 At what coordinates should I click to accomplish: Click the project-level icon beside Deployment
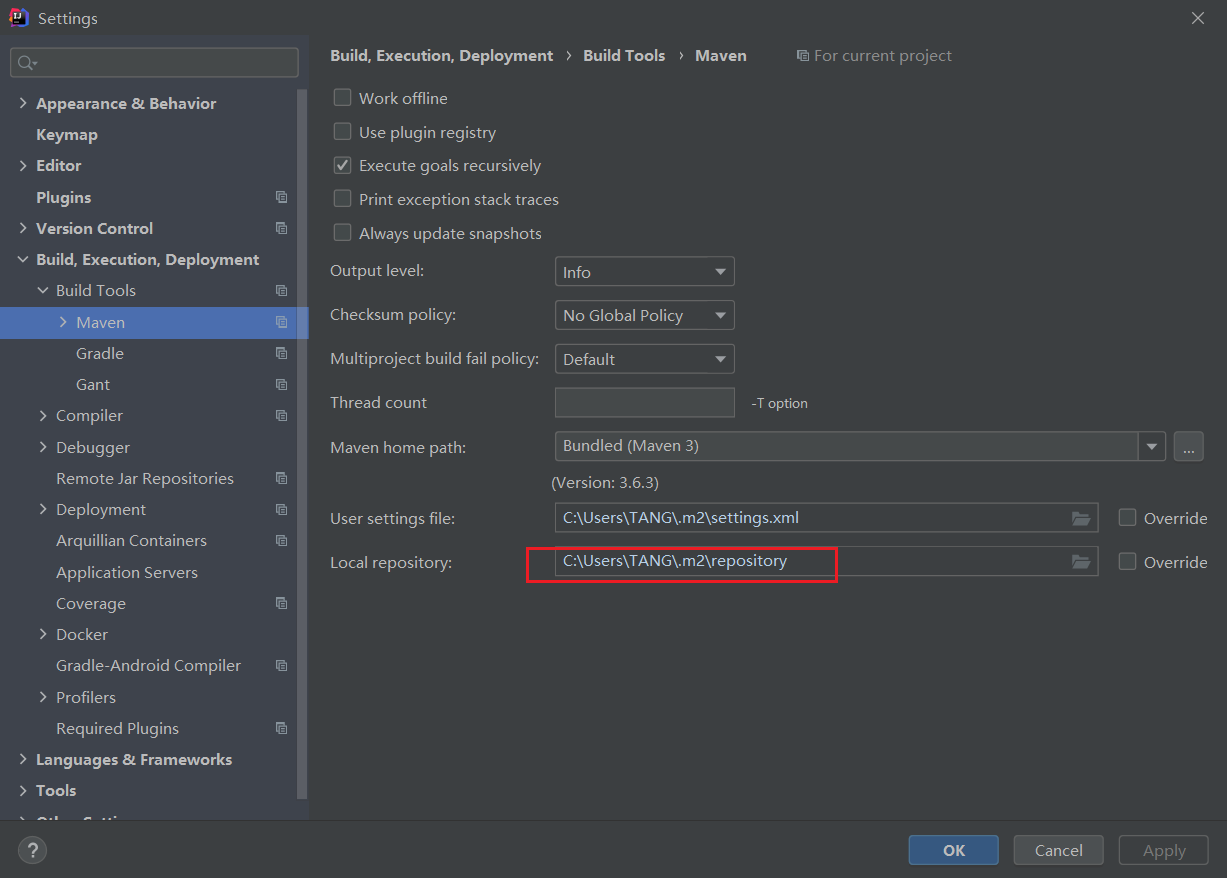click(x=282, y=510)
